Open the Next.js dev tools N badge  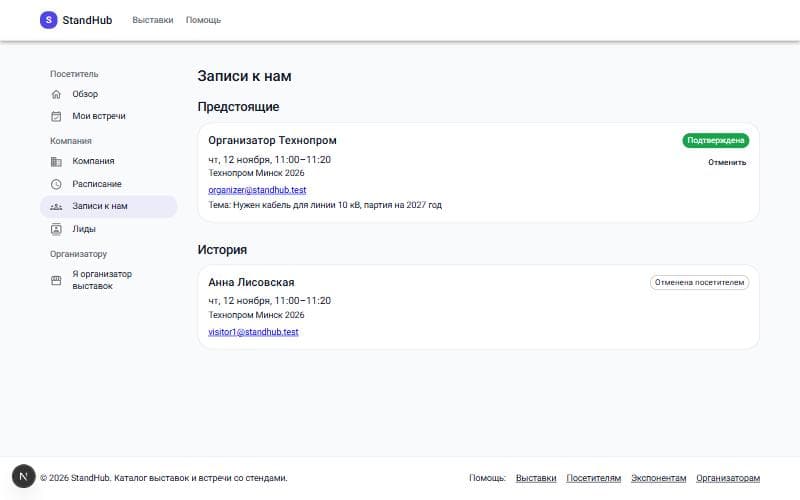23,476
